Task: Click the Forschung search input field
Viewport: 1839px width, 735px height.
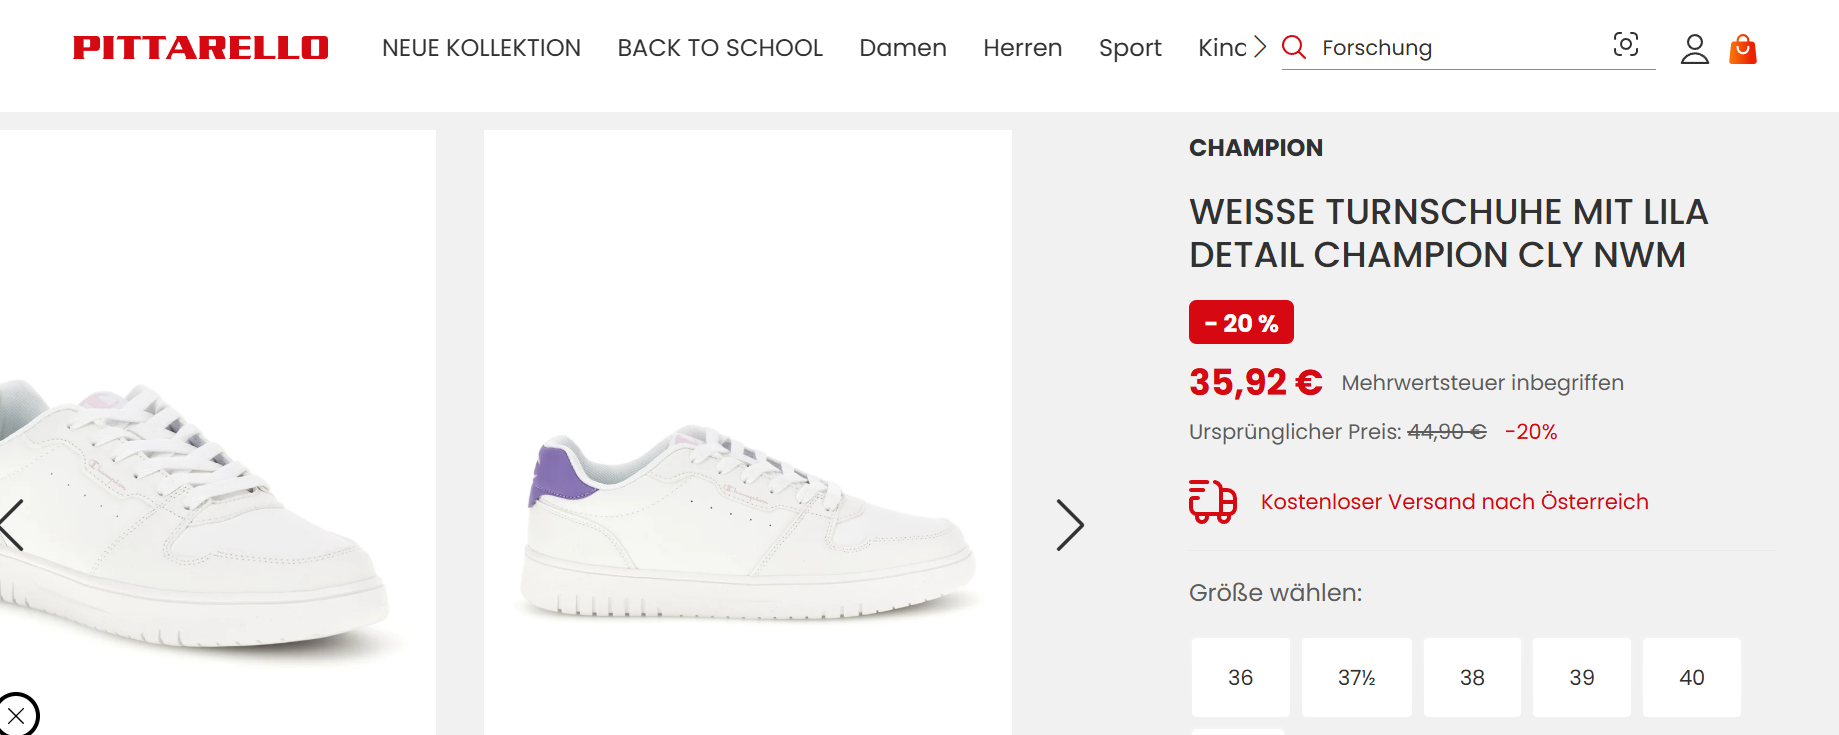Action: coord(1460,48)
